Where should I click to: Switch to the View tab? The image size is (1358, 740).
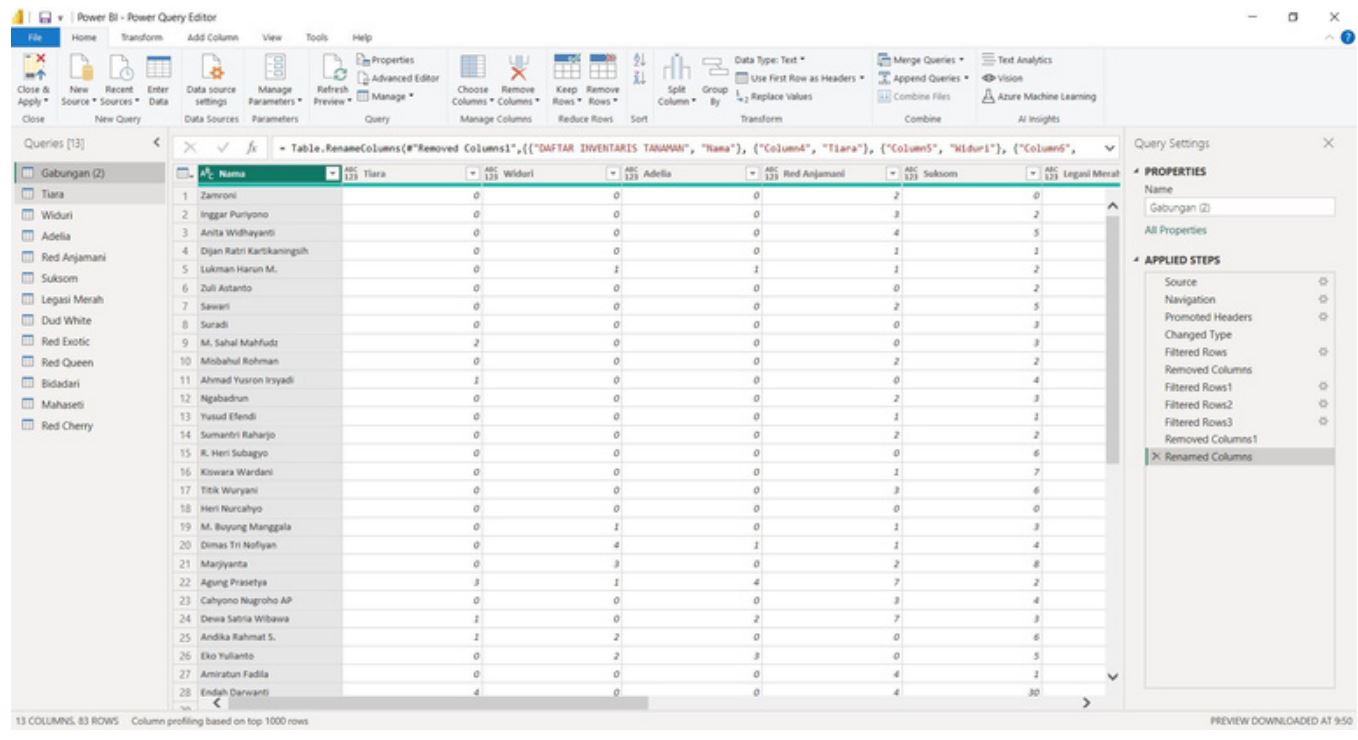coord(272,37)
